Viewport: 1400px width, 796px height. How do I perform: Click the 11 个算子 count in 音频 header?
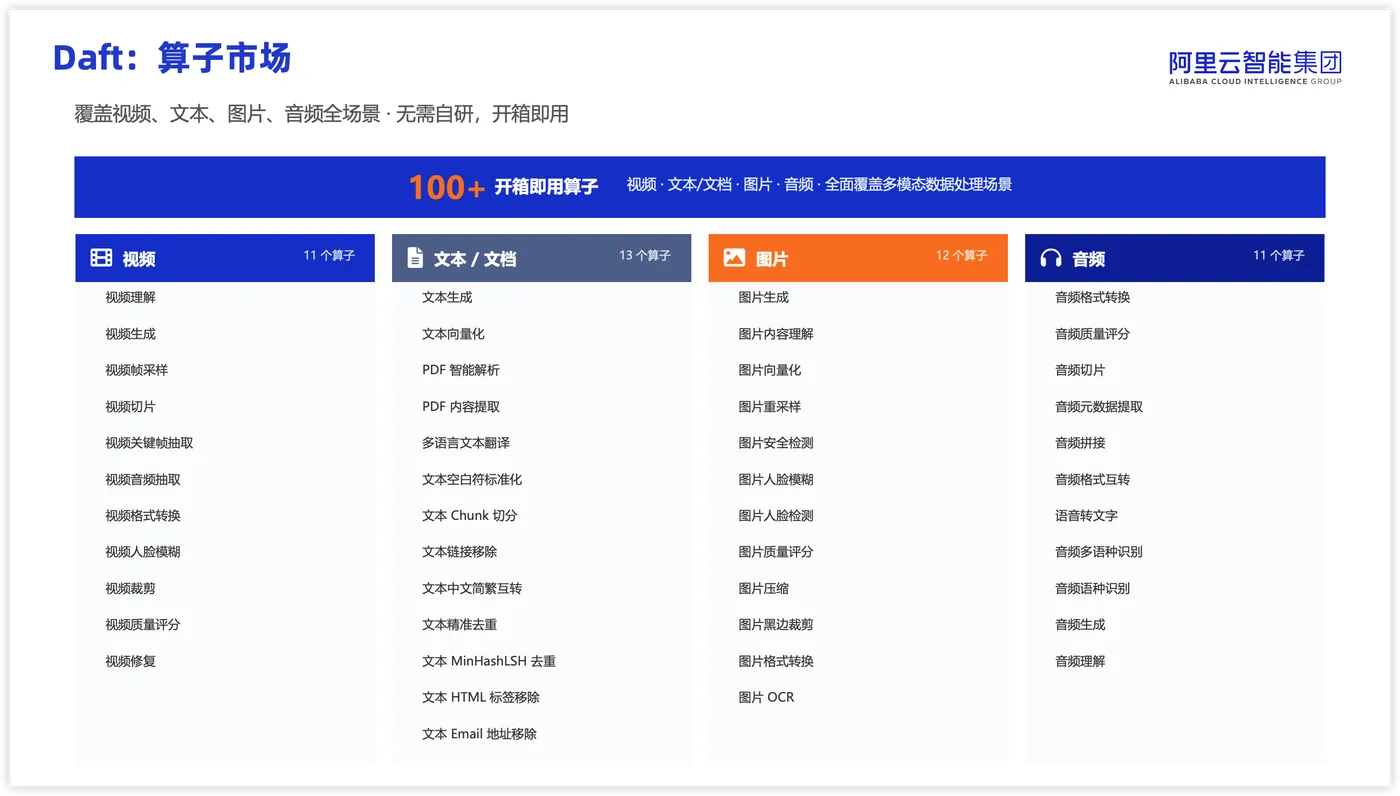(x=1279, y=256)
